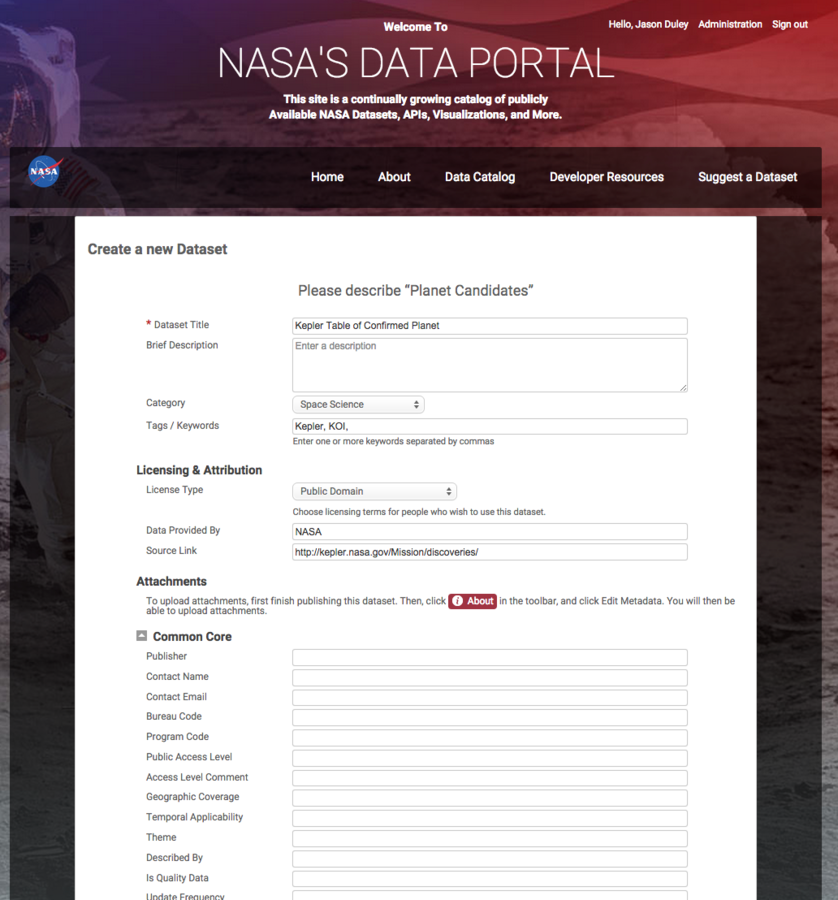Select Suggest a Dataset in navigation
The height and width of the screenshot is (900, 838).
click(747, 177)
